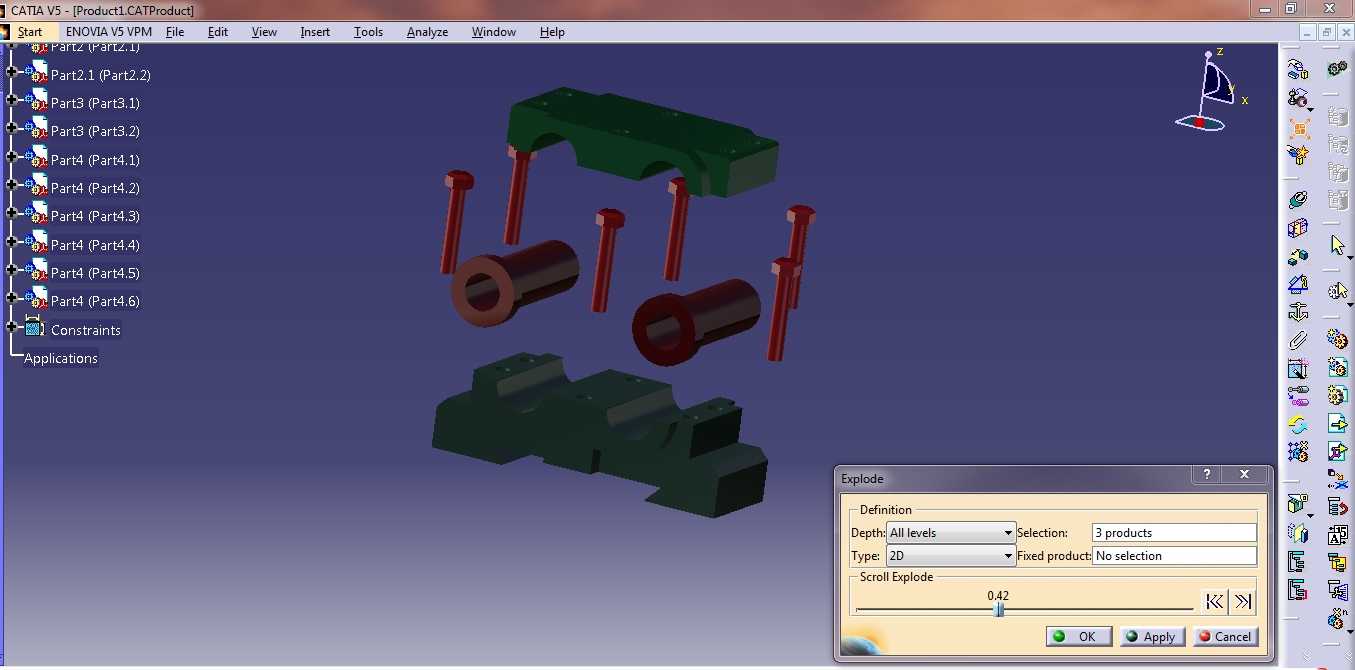The width and height of the screenshot is (1355, 670).
Task: Open the Insert menu
Action: click(x=315, y=32)
